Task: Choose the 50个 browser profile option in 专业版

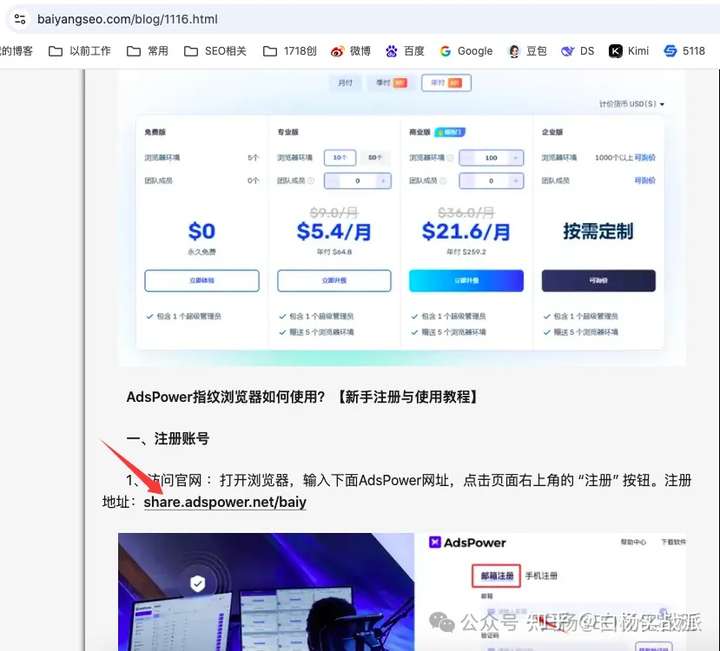Action: point(375,157)
